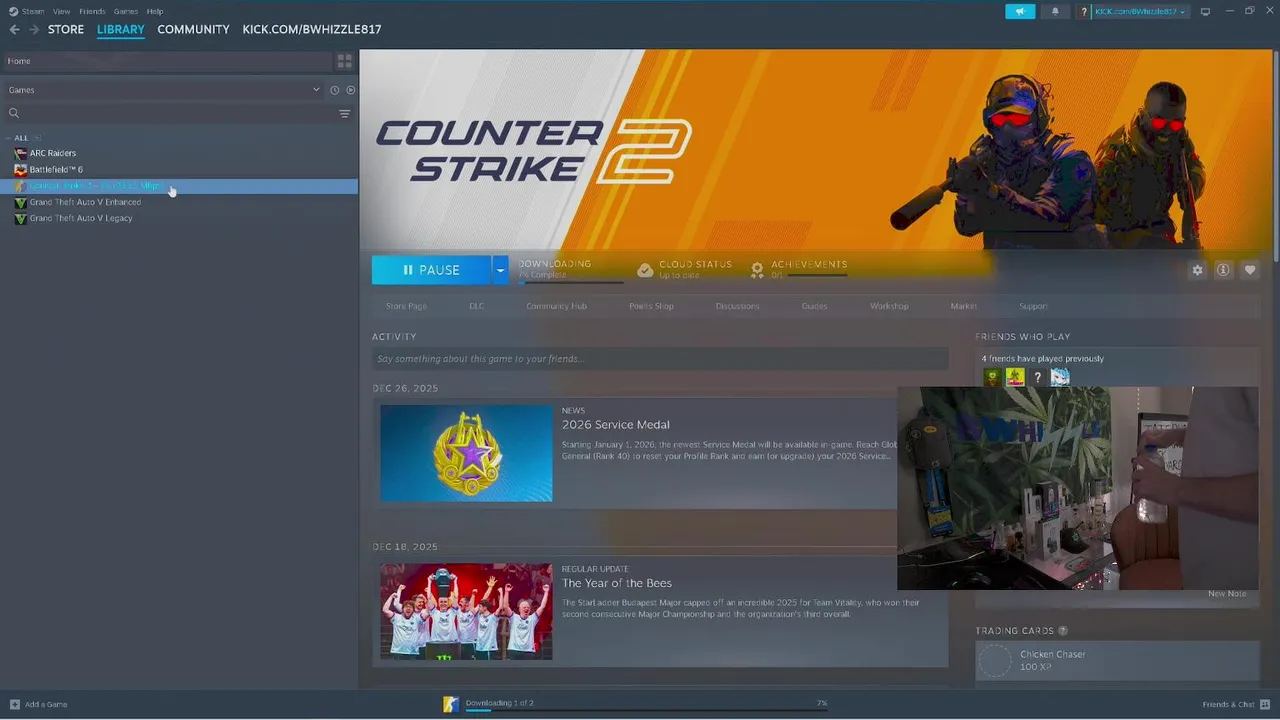1280x720 pixels.
Task: Click the first friend avatar
Action: 992,377
